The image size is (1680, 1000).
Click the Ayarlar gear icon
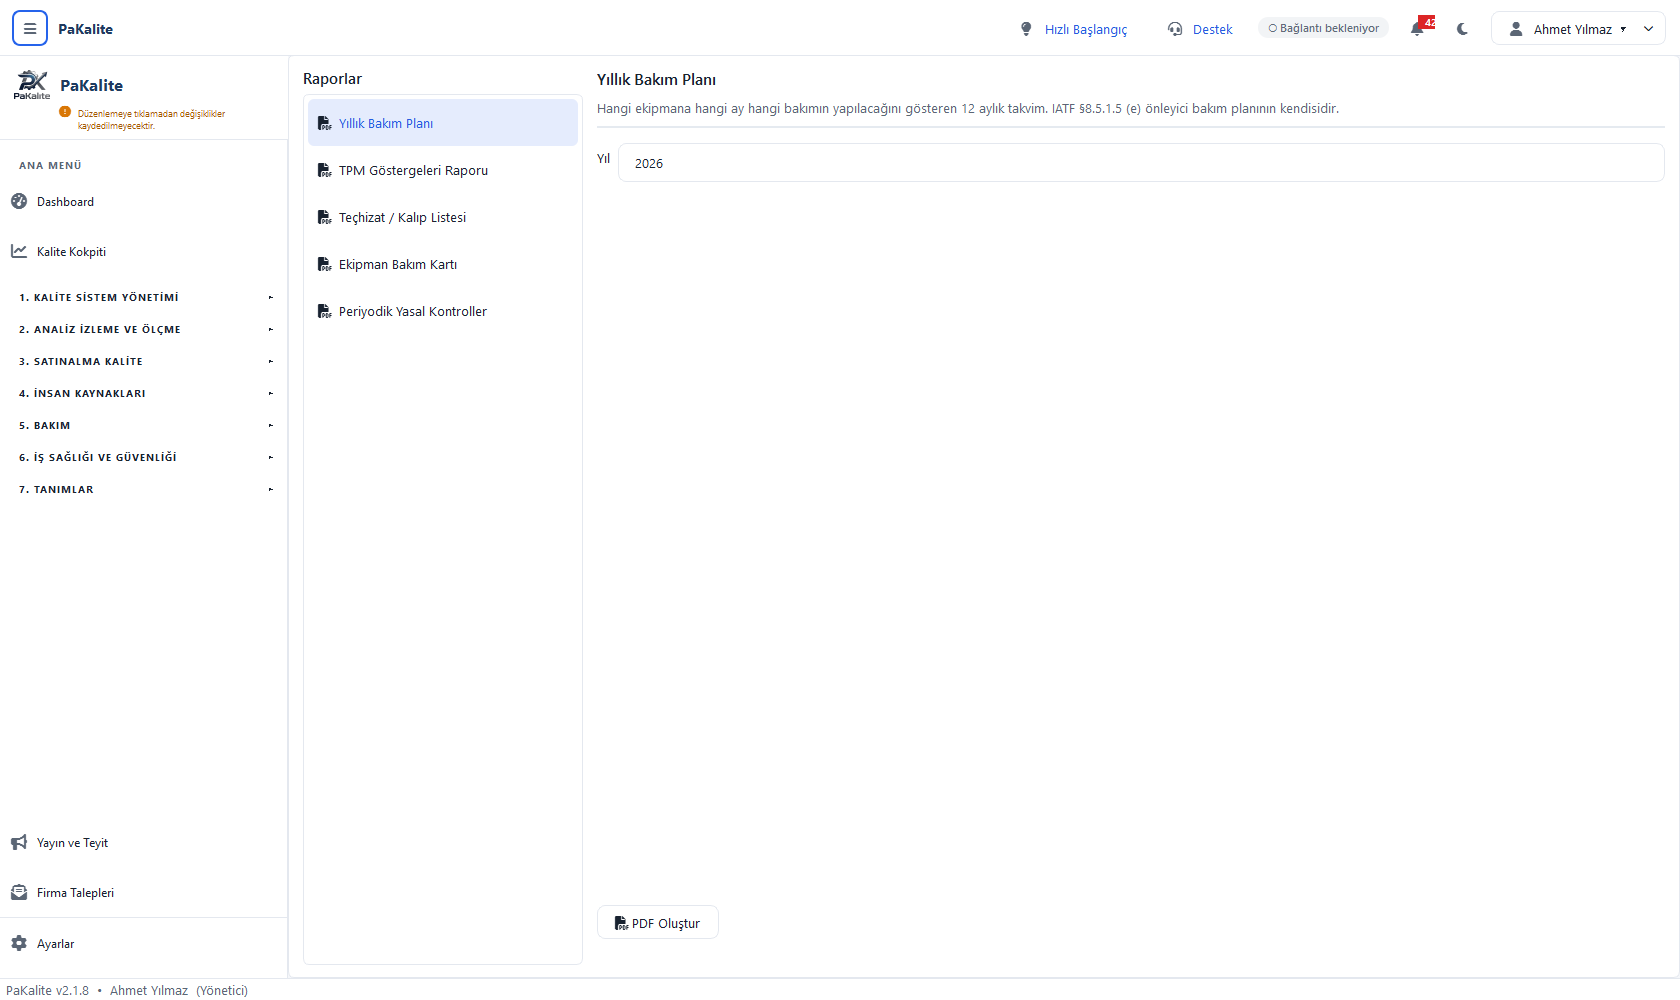click(19, 943)
